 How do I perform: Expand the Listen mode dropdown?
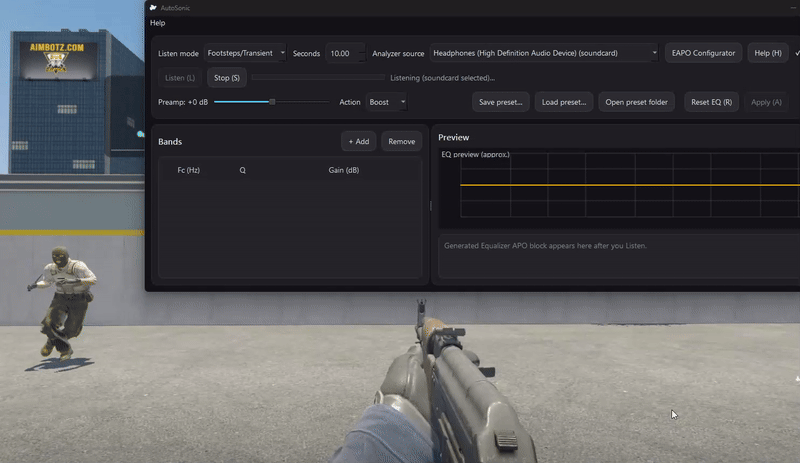(x=246, y=53)
